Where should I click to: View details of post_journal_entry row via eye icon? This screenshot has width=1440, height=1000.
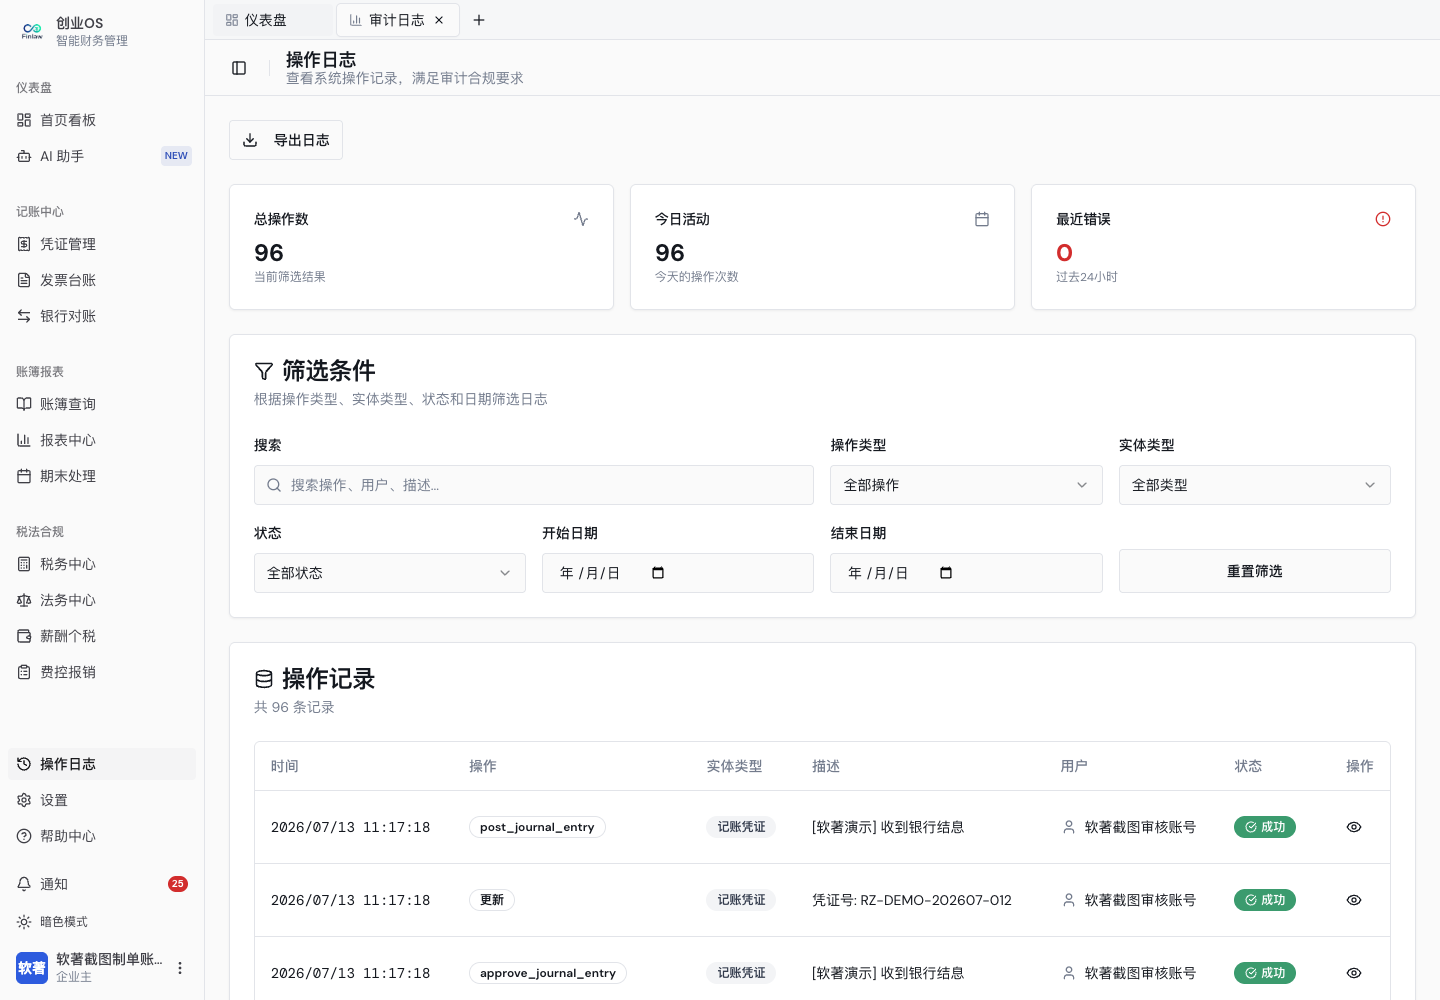tap(1354, 827)
